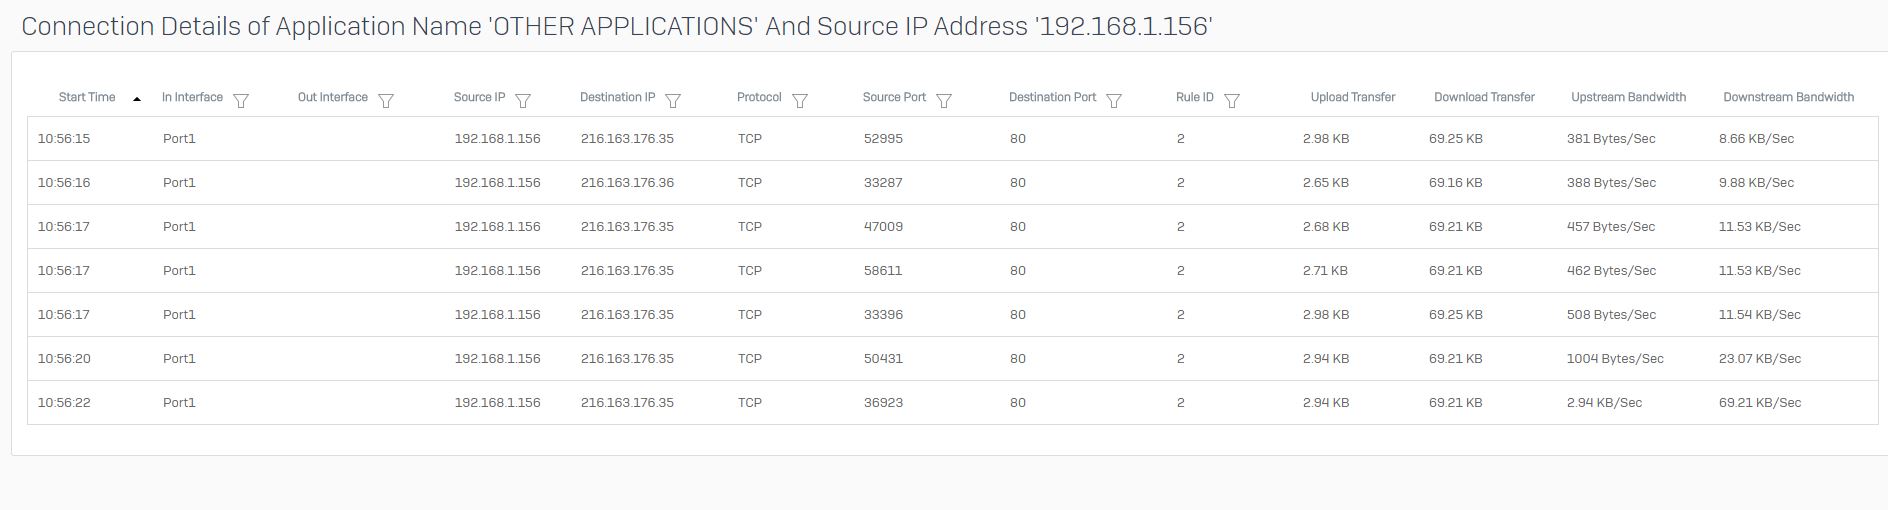
Task: Click the Rule ID filter funnel
Action: pyautogui.click(x=1232, y=100)
